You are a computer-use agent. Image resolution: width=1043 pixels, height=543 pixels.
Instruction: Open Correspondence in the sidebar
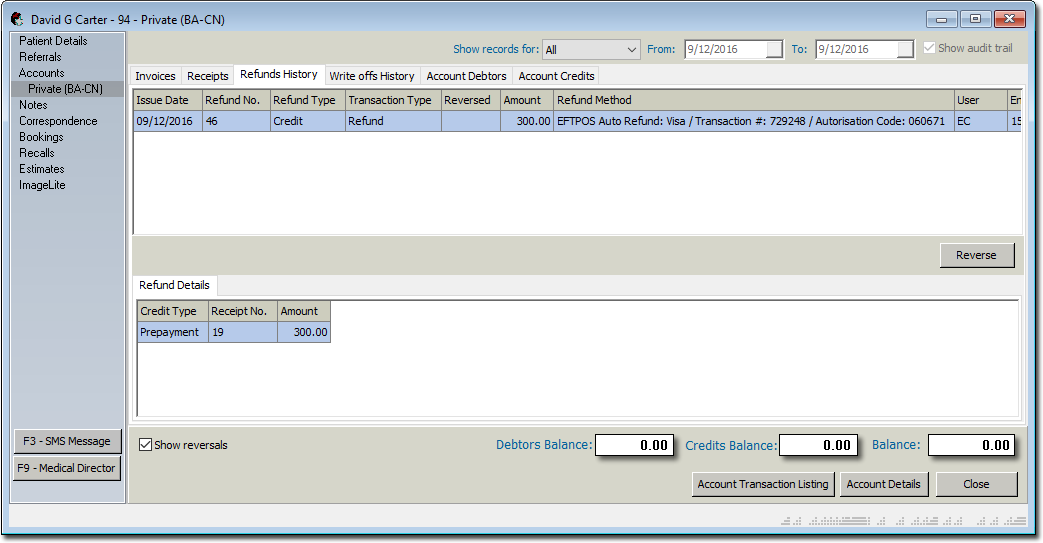click(x=58, y=121)
